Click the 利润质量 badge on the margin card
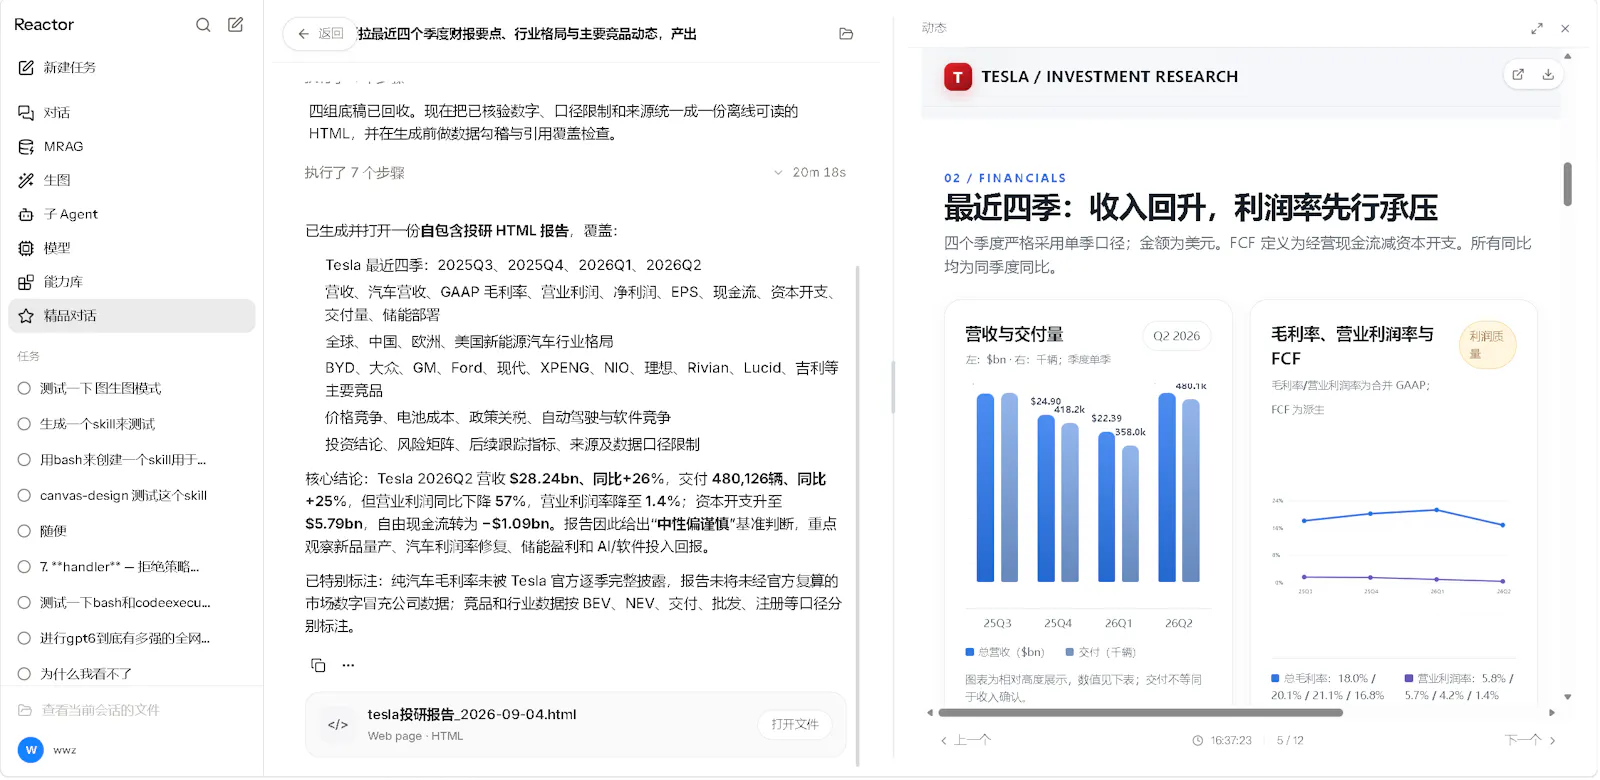 pos(1487,345)
